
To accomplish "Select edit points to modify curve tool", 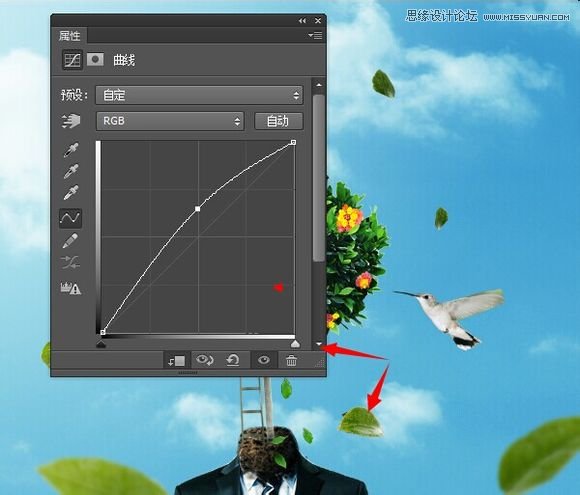I will click(70, 218).
